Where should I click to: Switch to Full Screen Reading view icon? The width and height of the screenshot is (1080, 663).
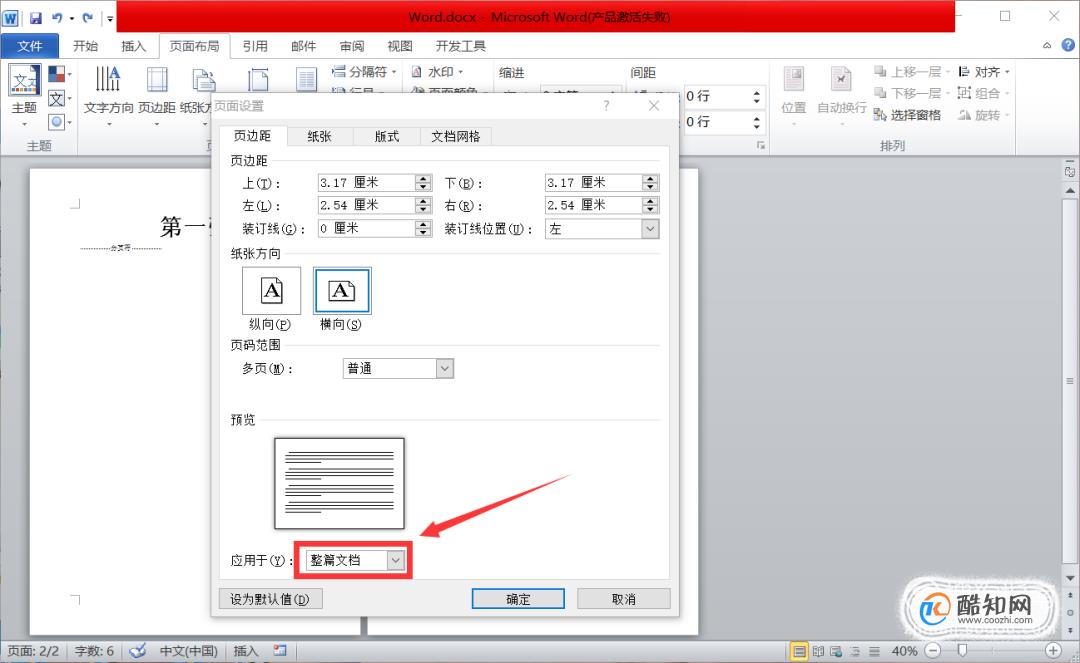point(818,651)
